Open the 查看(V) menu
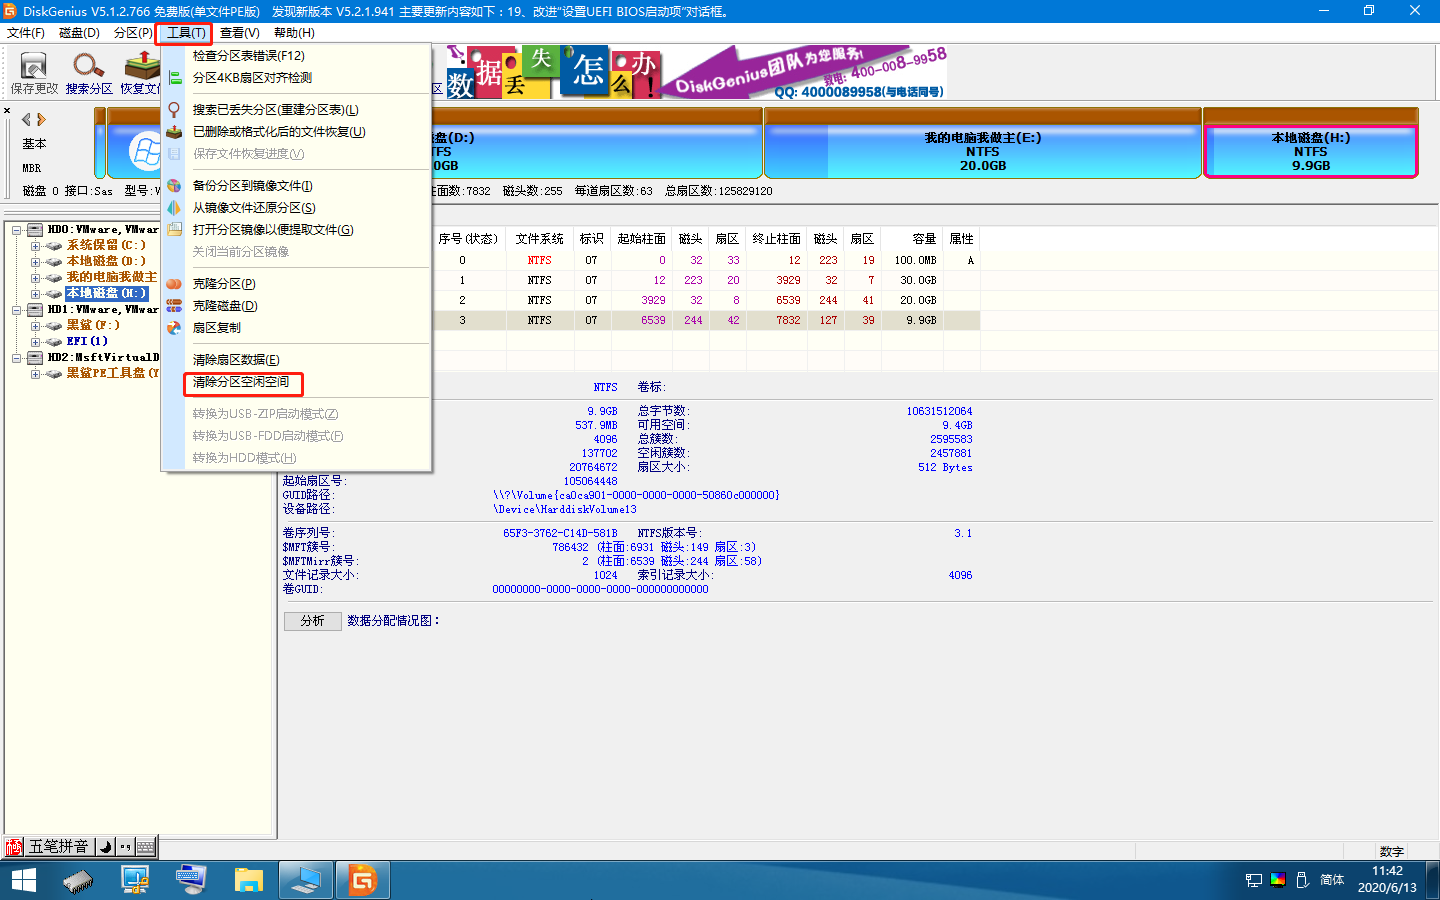1440x900 pixels. coord(240,33)
